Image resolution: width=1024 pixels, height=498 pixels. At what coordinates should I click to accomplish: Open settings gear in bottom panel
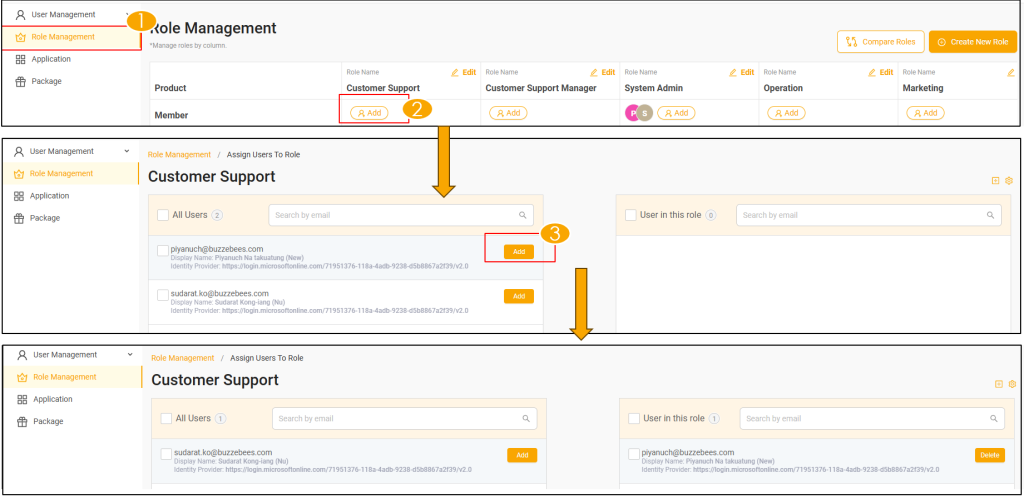(1012, 384)
